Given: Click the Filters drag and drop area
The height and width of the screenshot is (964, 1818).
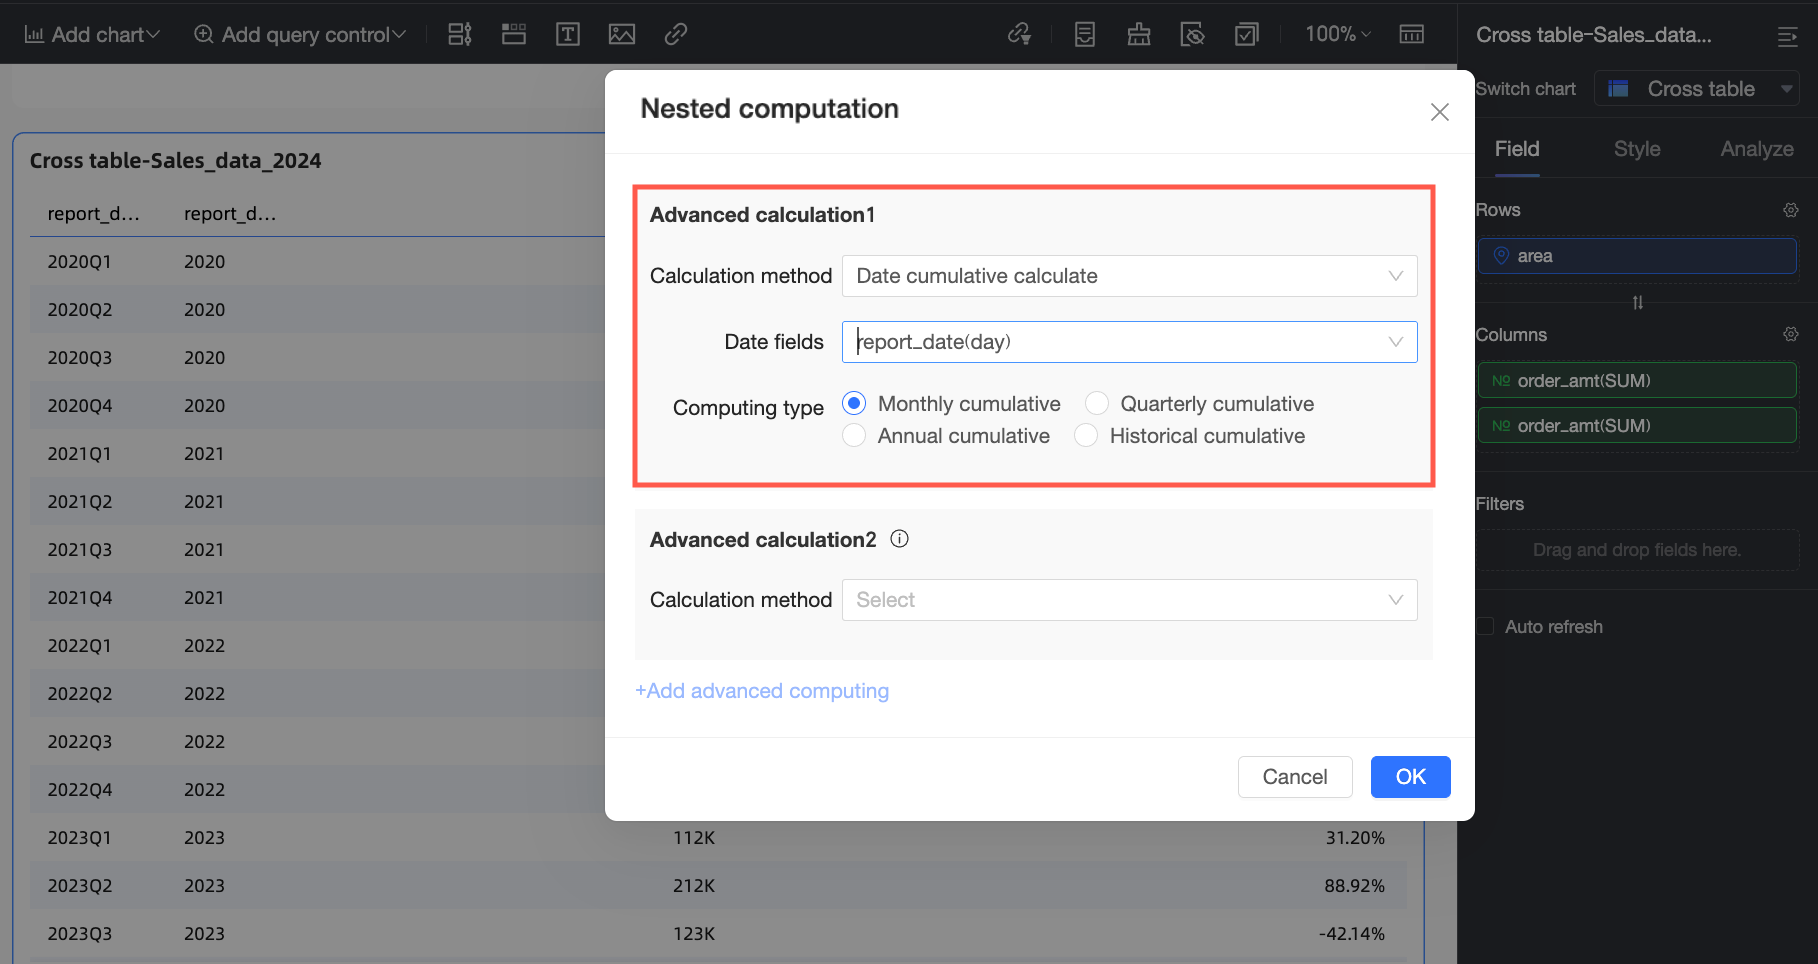Looking at the screenshot, I should 1637,550.
